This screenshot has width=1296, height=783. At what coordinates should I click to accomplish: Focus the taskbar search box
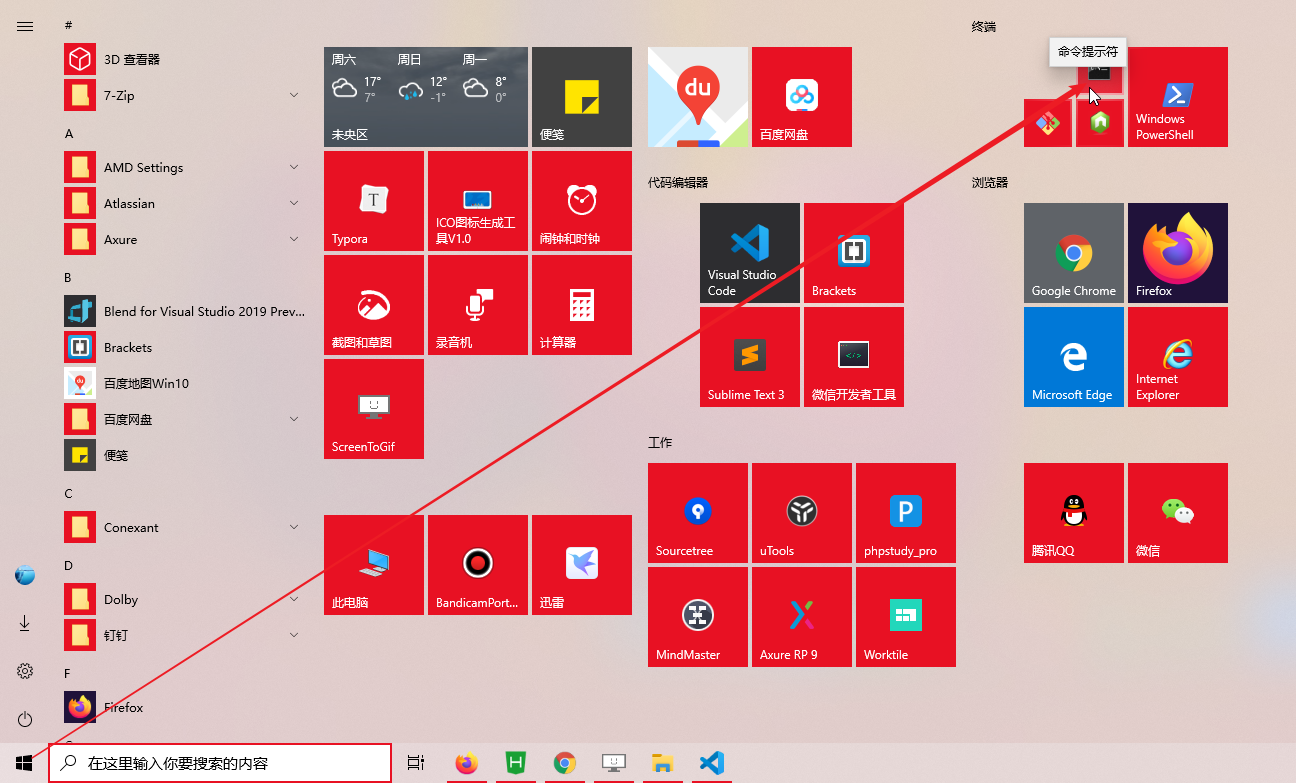click(220, 763)
